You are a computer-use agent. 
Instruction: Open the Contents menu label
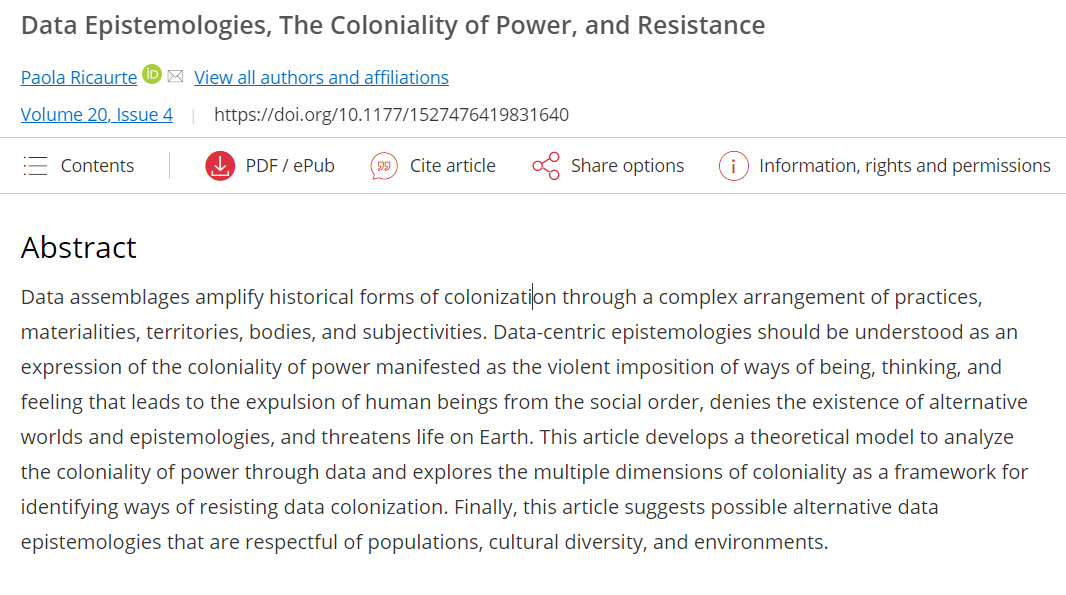[97, 166]
